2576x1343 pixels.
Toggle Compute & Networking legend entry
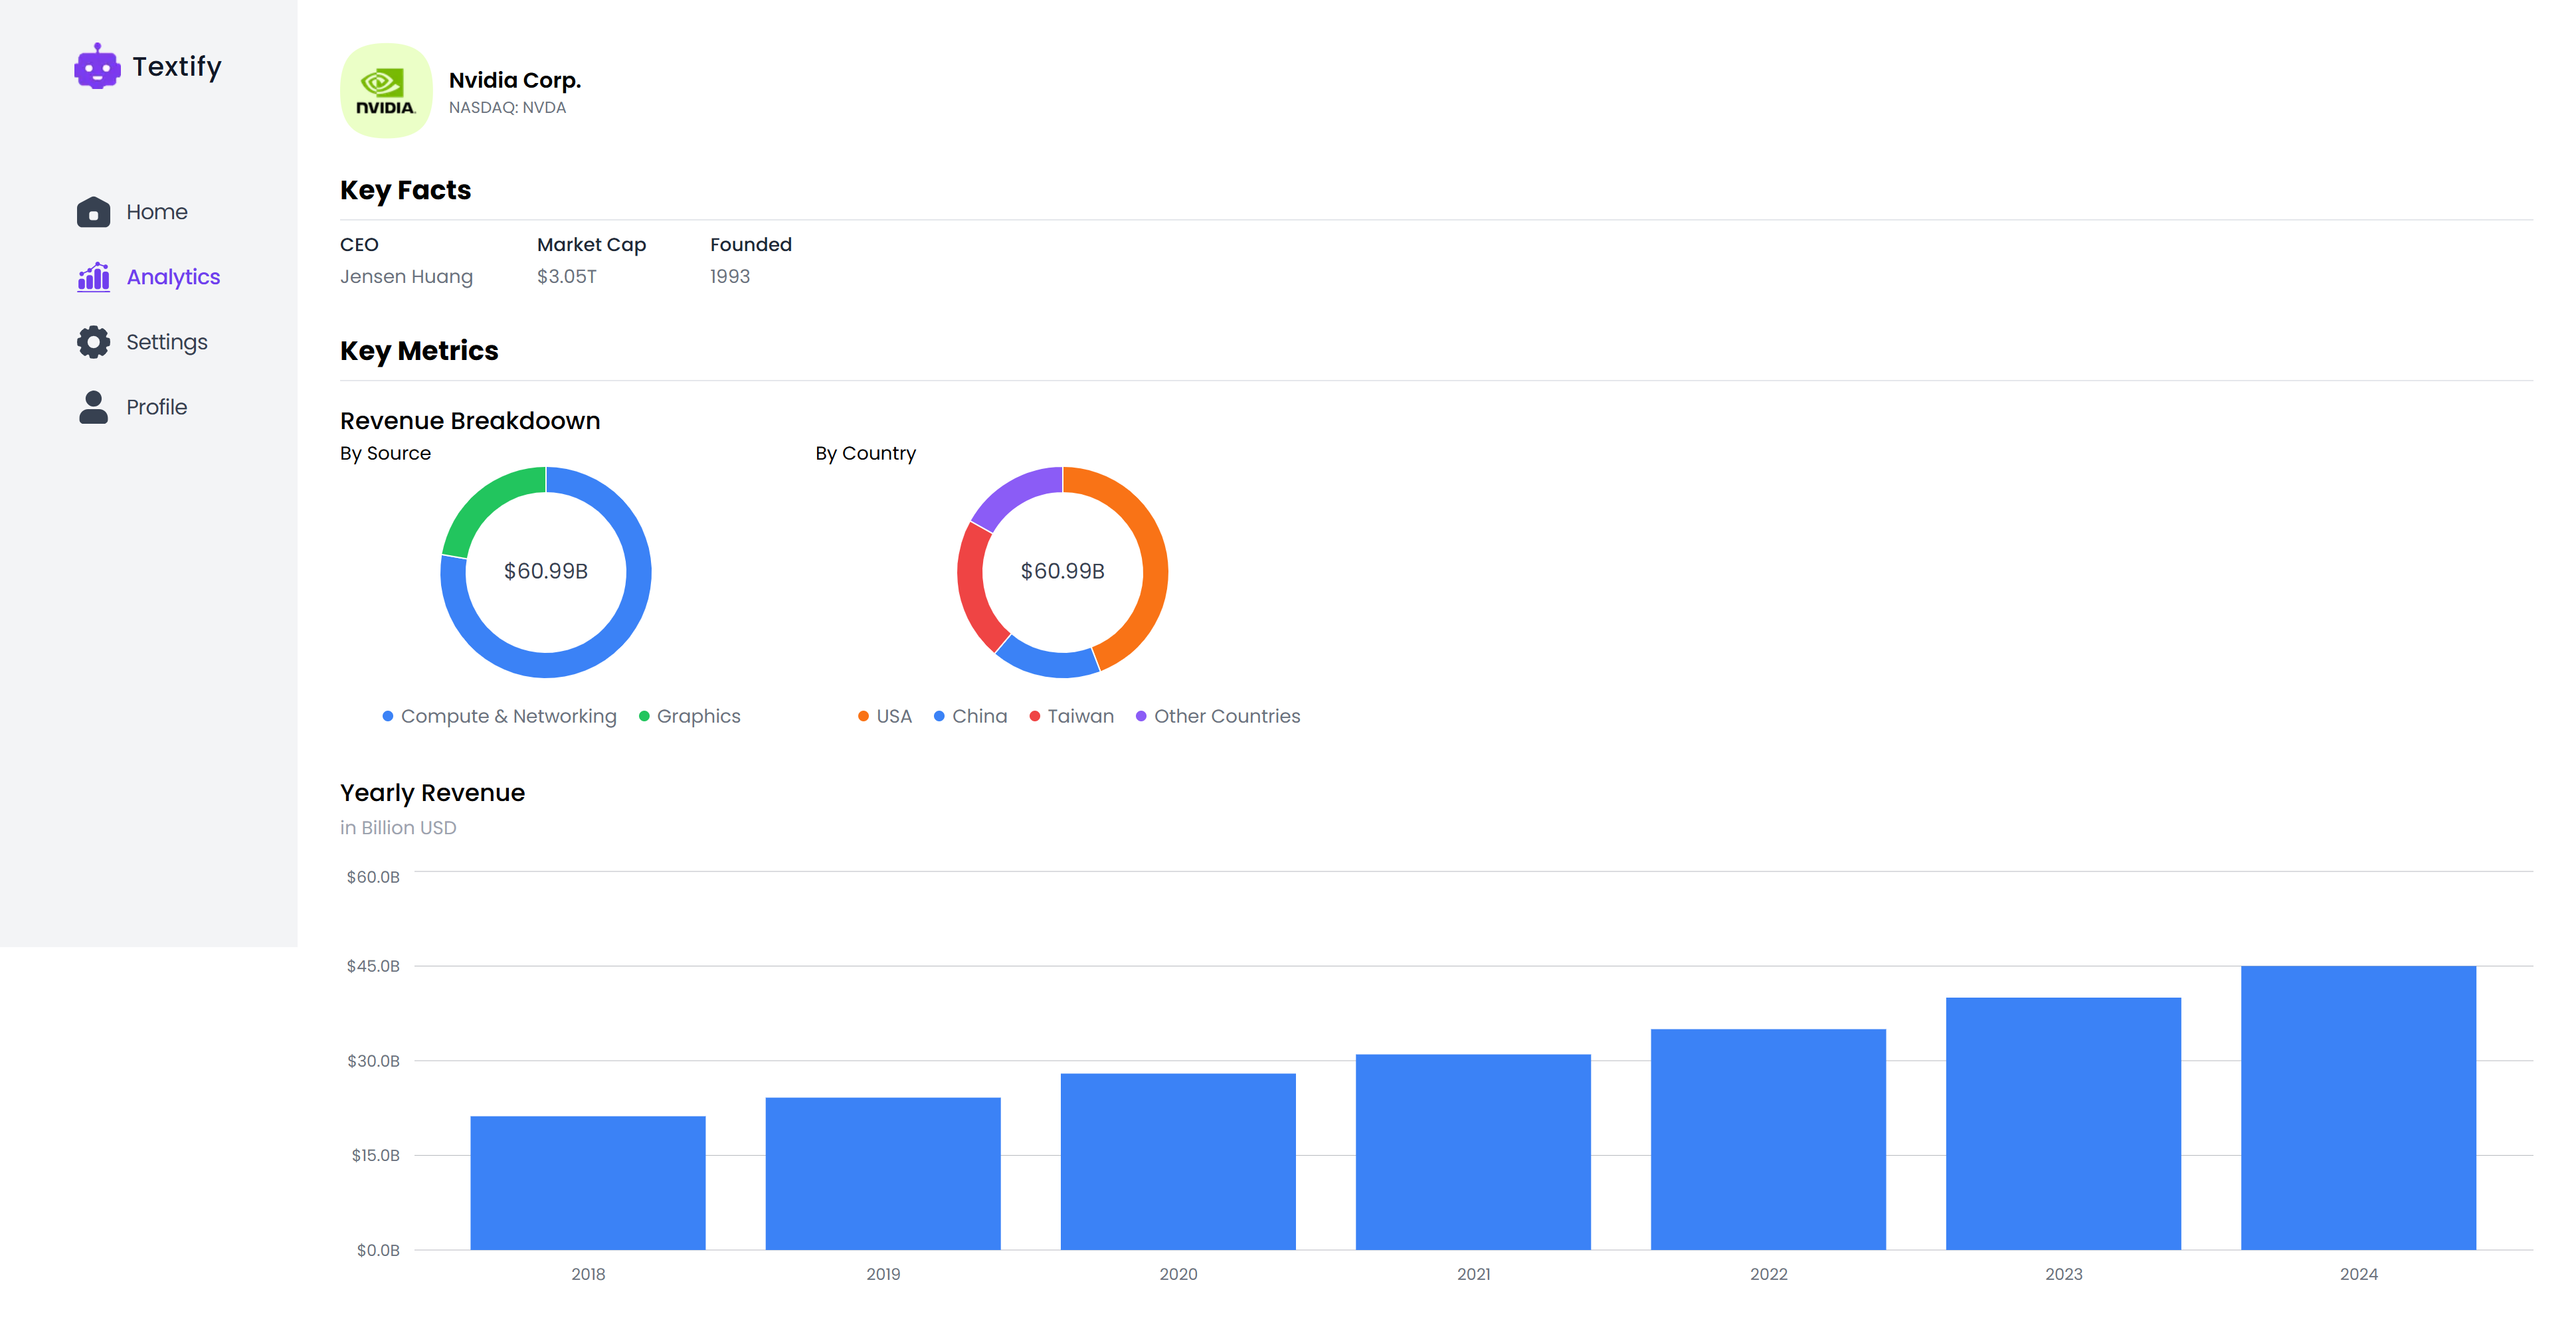tap(508, 716)
